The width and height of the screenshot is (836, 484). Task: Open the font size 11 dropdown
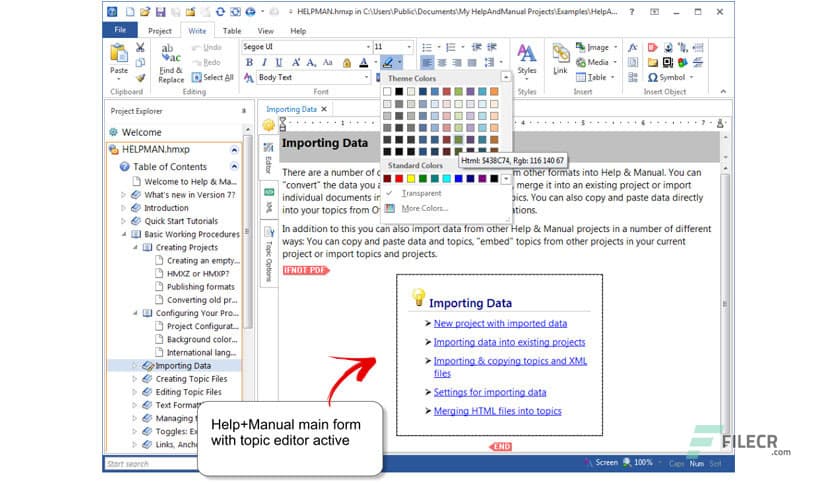pyautogui.click(x=409, y=47)
